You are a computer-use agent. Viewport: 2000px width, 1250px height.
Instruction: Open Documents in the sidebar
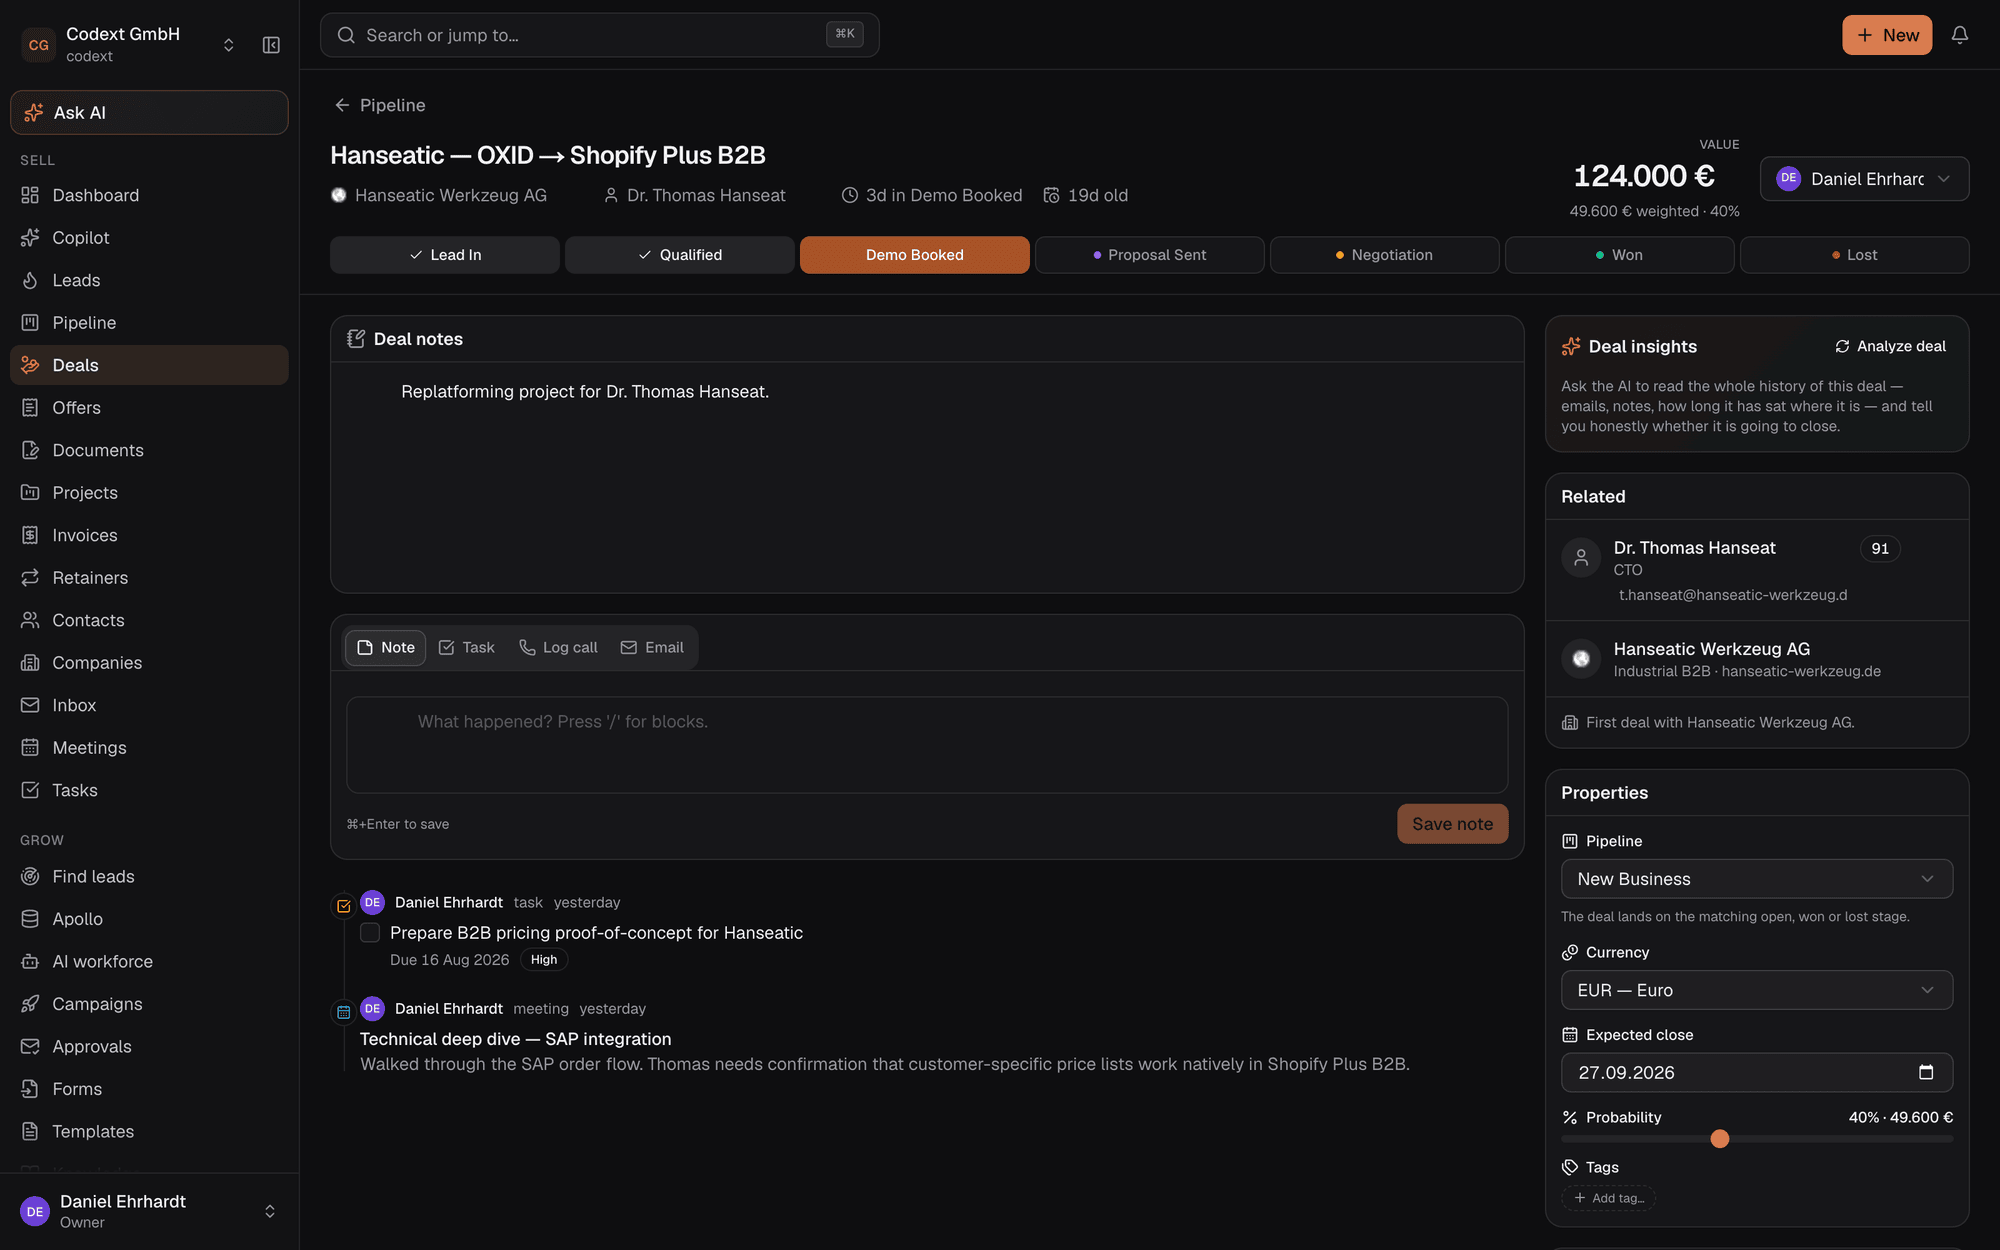click(x=149, y=450)
